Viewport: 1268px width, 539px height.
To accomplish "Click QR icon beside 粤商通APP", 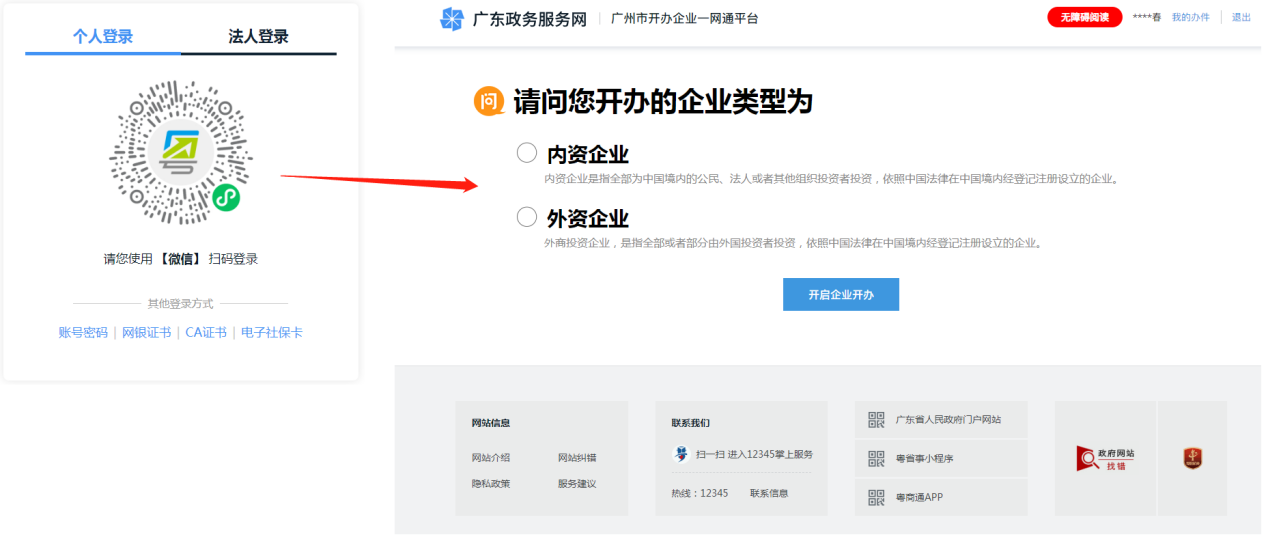I will tap(876, 497).
